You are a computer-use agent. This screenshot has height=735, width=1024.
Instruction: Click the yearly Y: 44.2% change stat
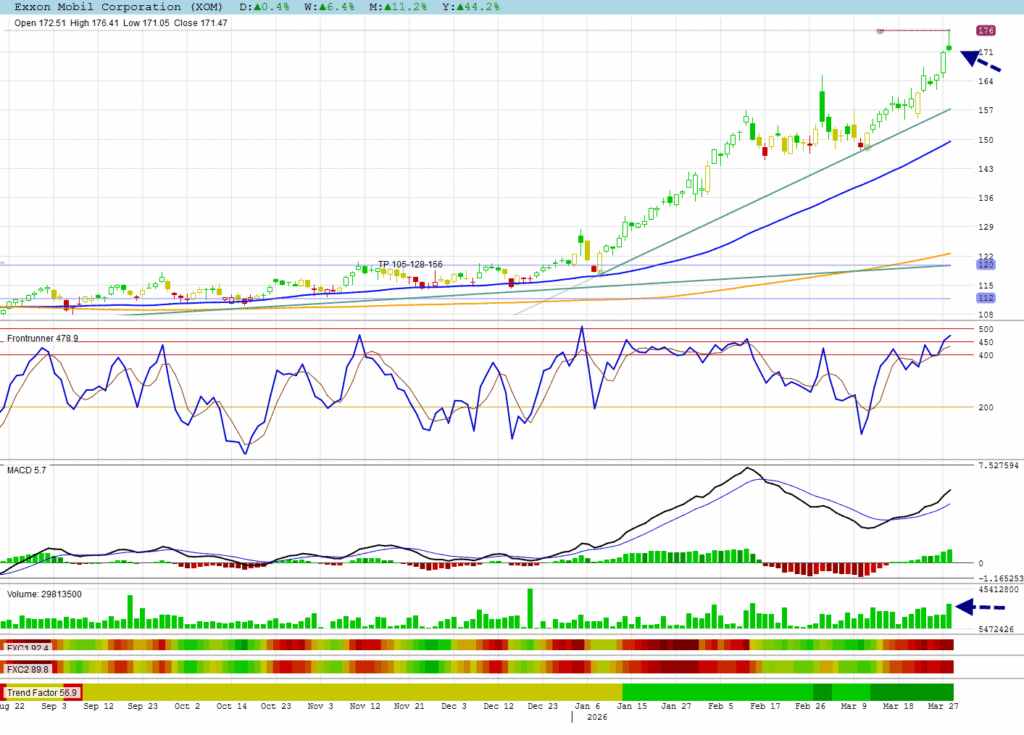coord(415,7)
